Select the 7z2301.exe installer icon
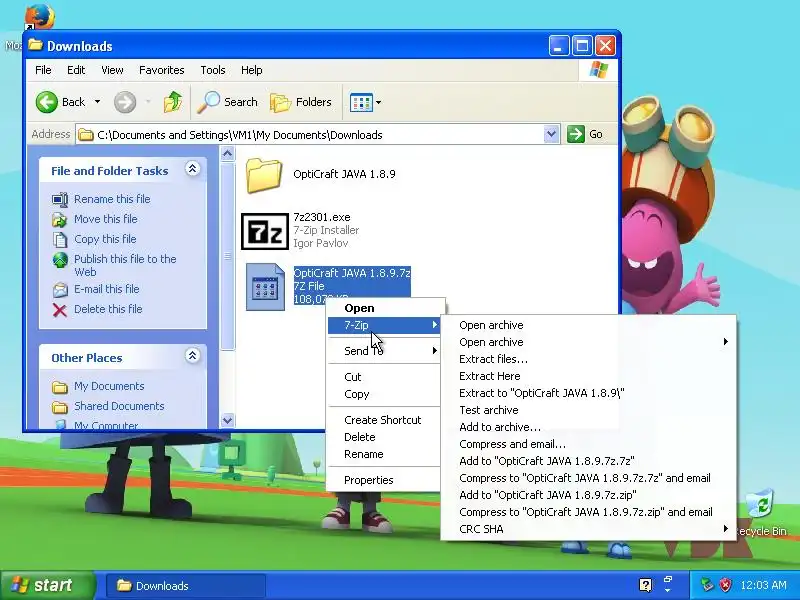Image resolution: width=800 pixels, height=600 pixels. [x=265, y=231]
